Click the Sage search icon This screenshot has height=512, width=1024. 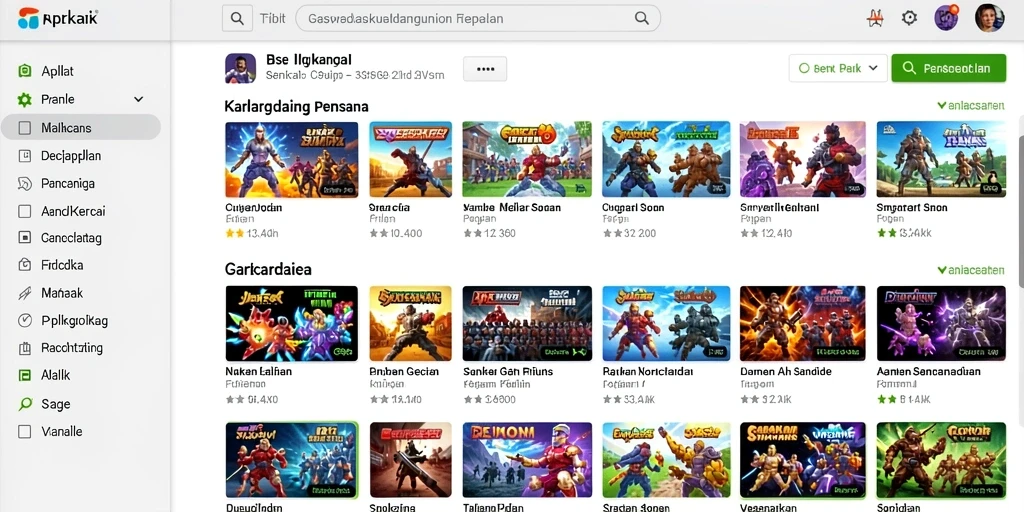(x=25, y=404)
